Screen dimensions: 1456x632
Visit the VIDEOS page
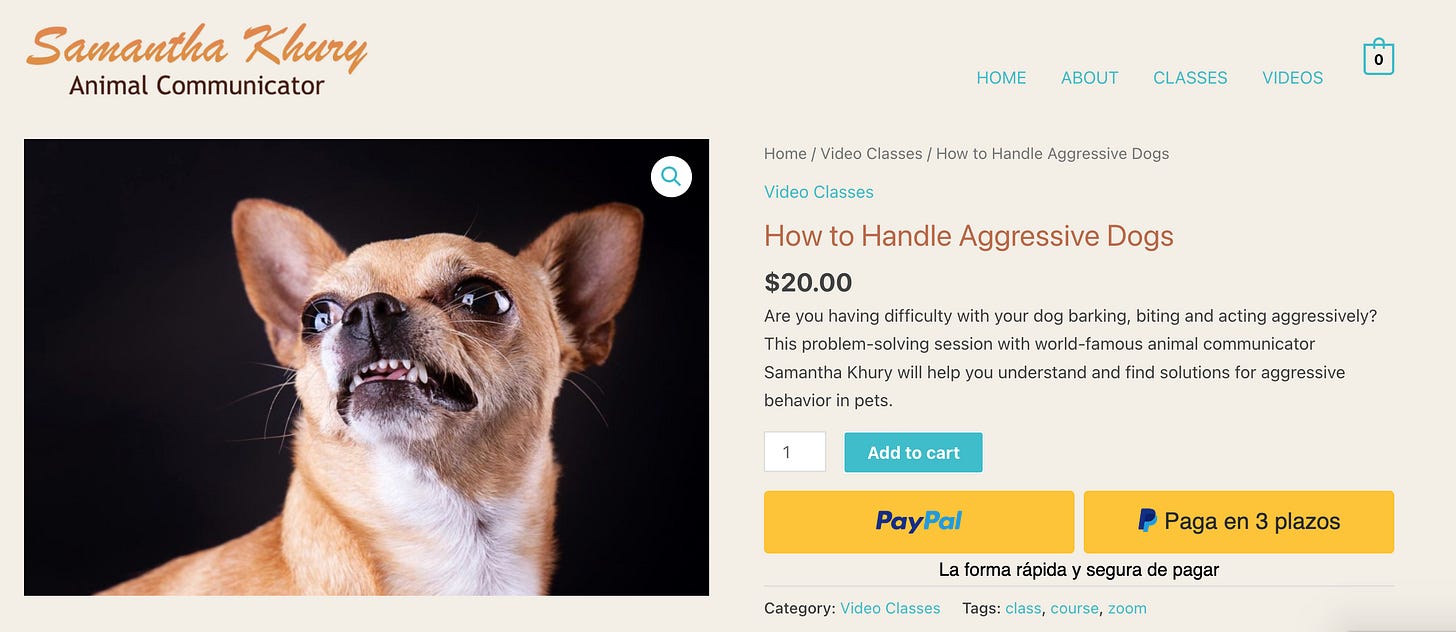(x=1292, y=78)
